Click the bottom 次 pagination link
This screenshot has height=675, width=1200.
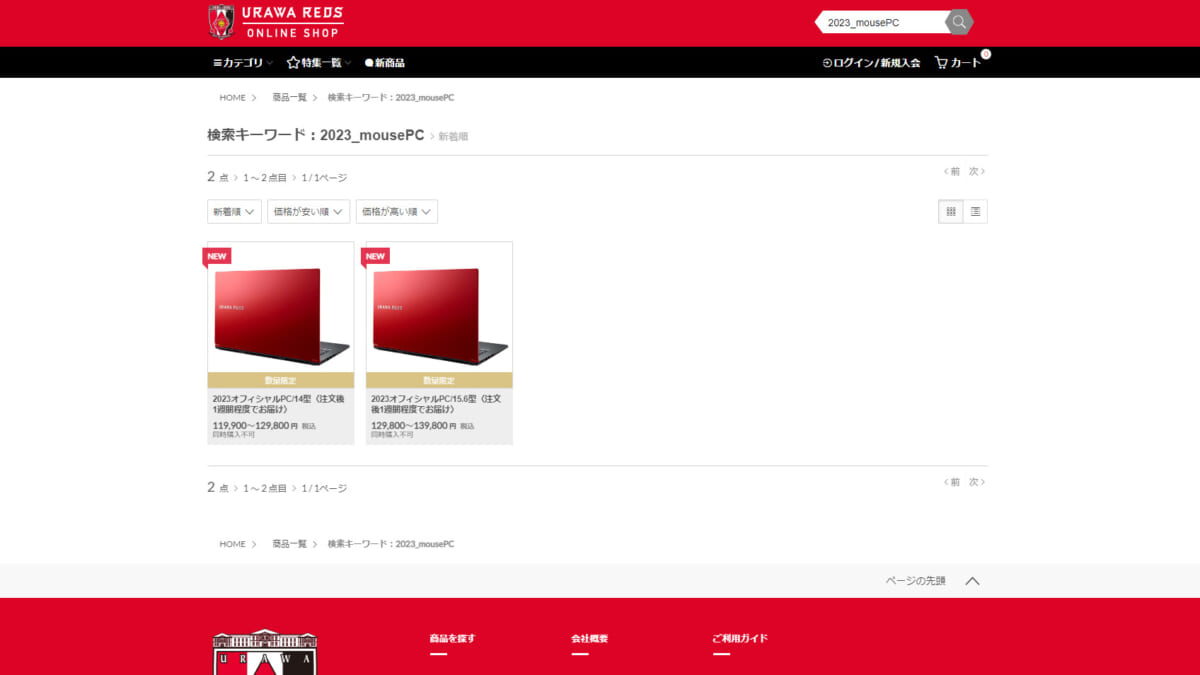[x=977, y=482]
